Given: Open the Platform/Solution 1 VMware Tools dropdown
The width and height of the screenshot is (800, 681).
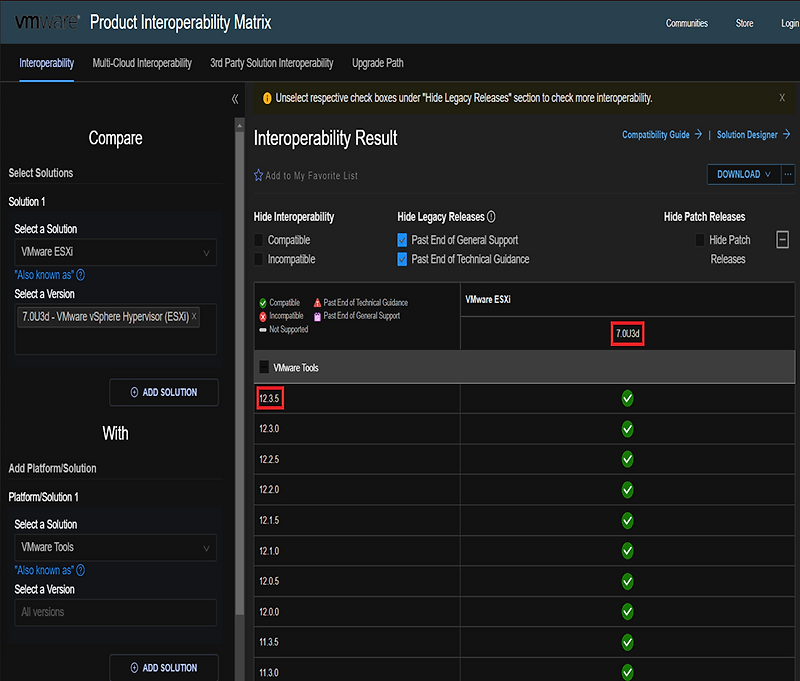Looking at the screenshot, I should tap(115, 547).
